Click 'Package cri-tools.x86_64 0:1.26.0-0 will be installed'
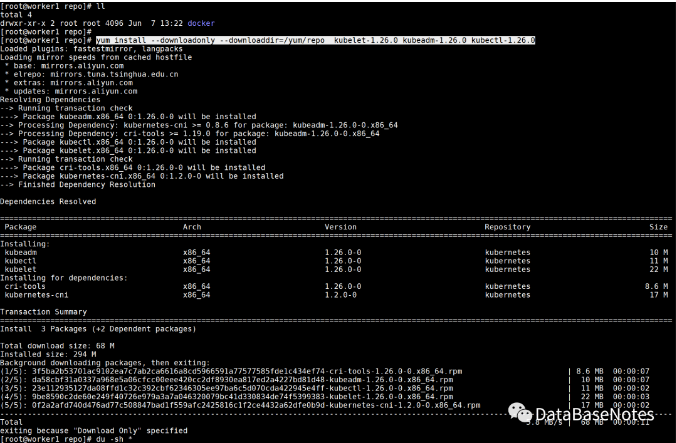The height and width of the screenshot is (443, 676). (133, 168)
